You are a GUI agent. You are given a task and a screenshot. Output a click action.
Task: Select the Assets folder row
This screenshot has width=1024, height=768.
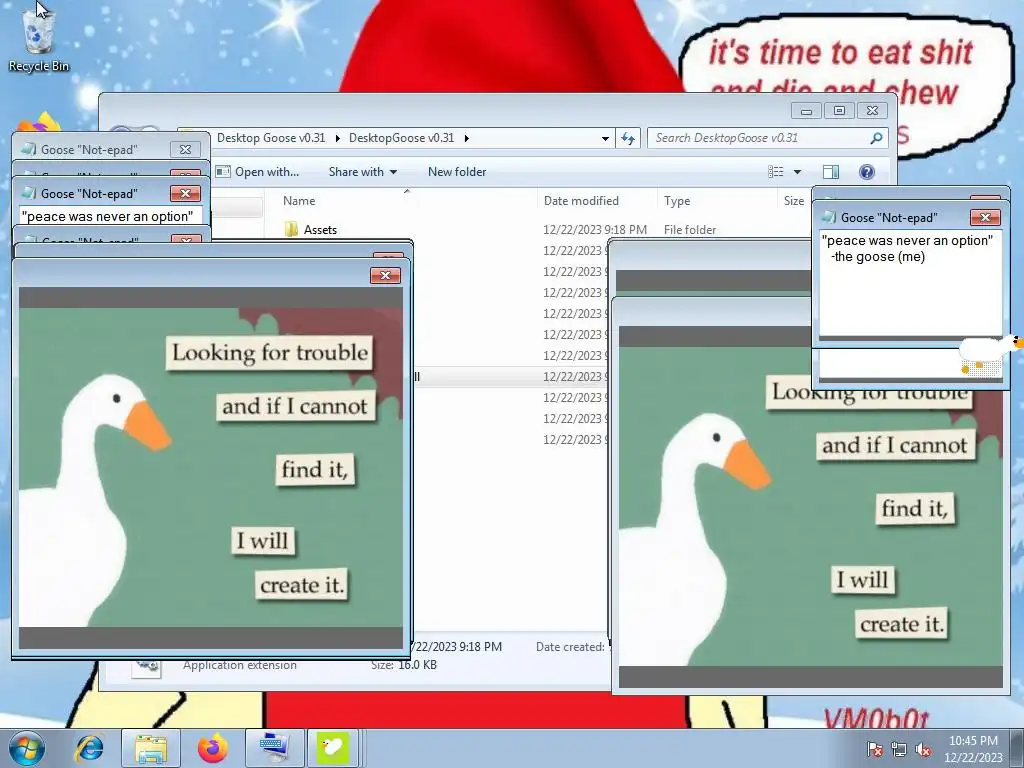pyautogui.click(x=542, y=229)
